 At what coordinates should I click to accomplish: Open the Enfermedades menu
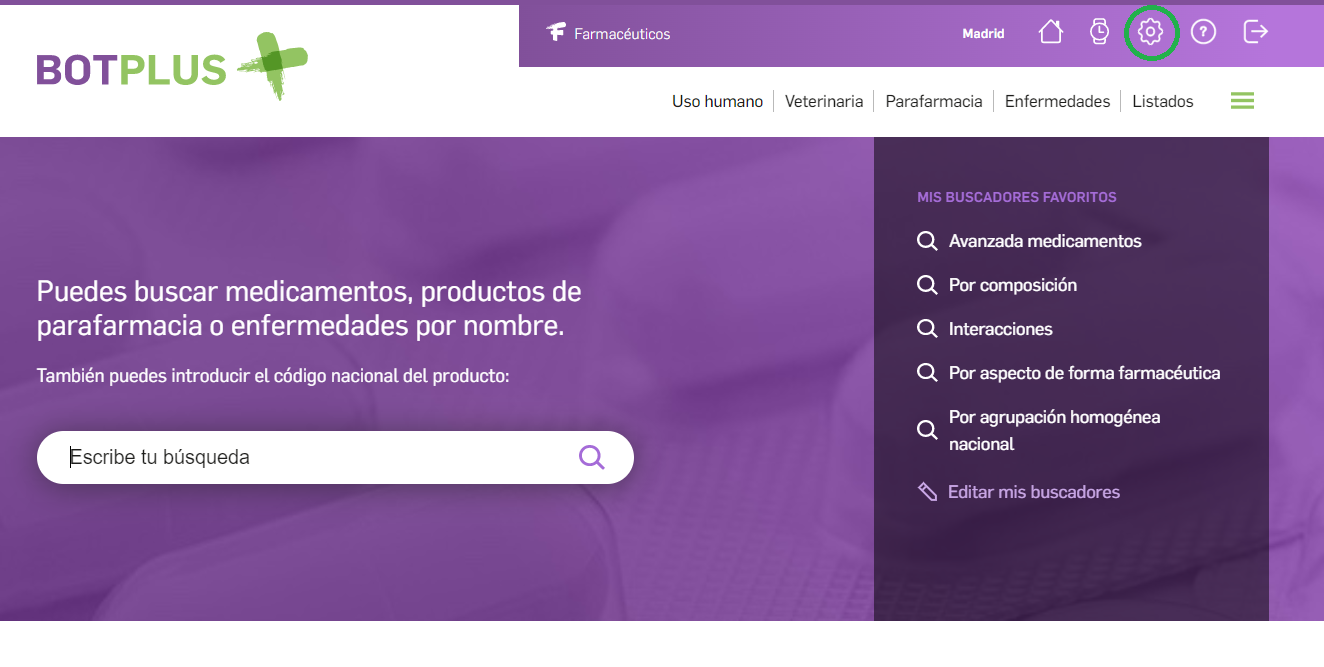point(1057,101)
